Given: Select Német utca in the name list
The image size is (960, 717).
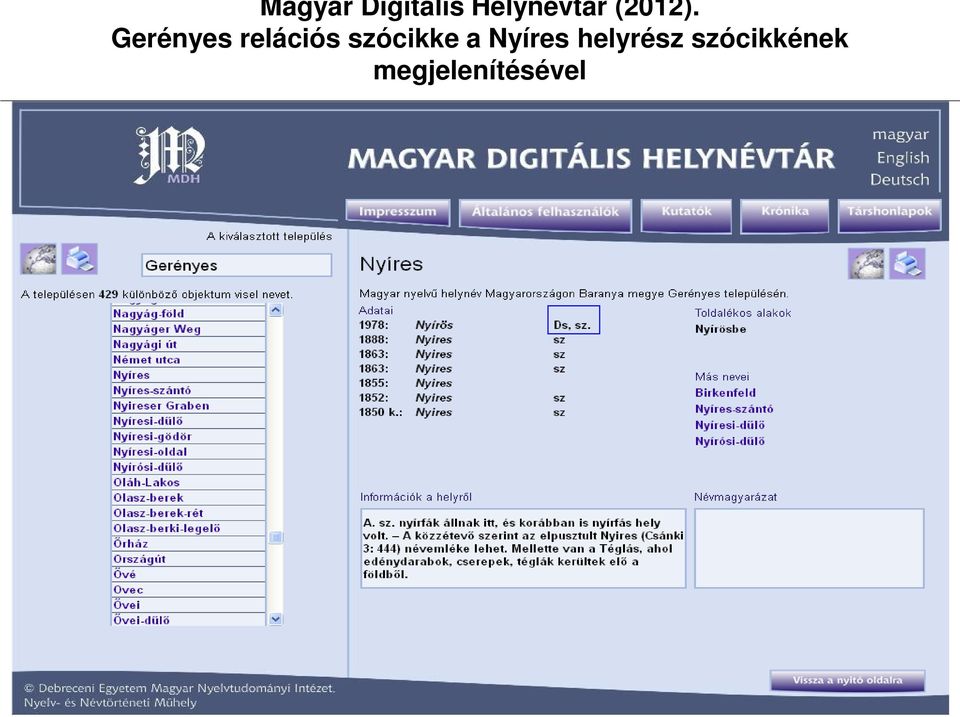Looking at the screenshot, I should [x=189, y=359].
